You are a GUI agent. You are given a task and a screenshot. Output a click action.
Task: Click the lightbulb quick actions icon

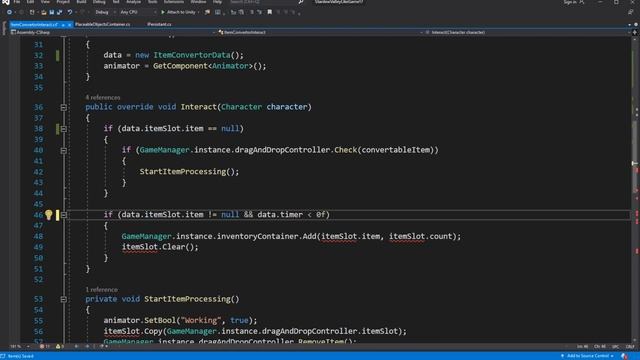click(x=49, y=215)
